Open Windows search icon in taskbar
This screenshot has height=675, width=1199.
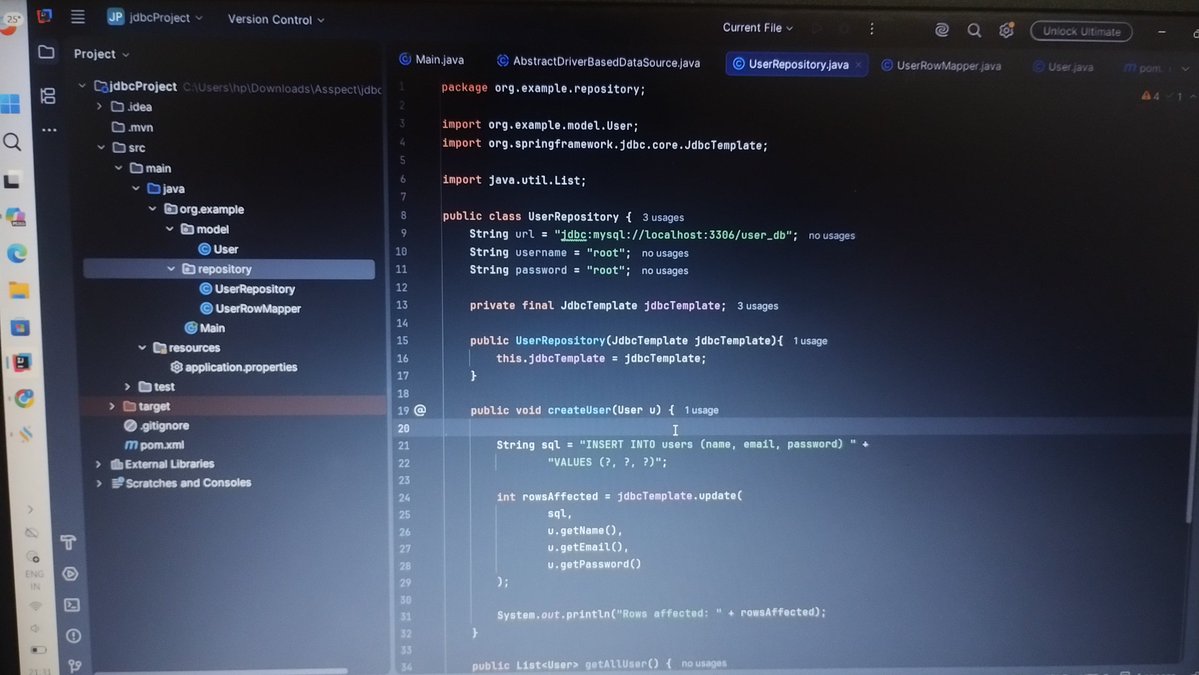12,141
